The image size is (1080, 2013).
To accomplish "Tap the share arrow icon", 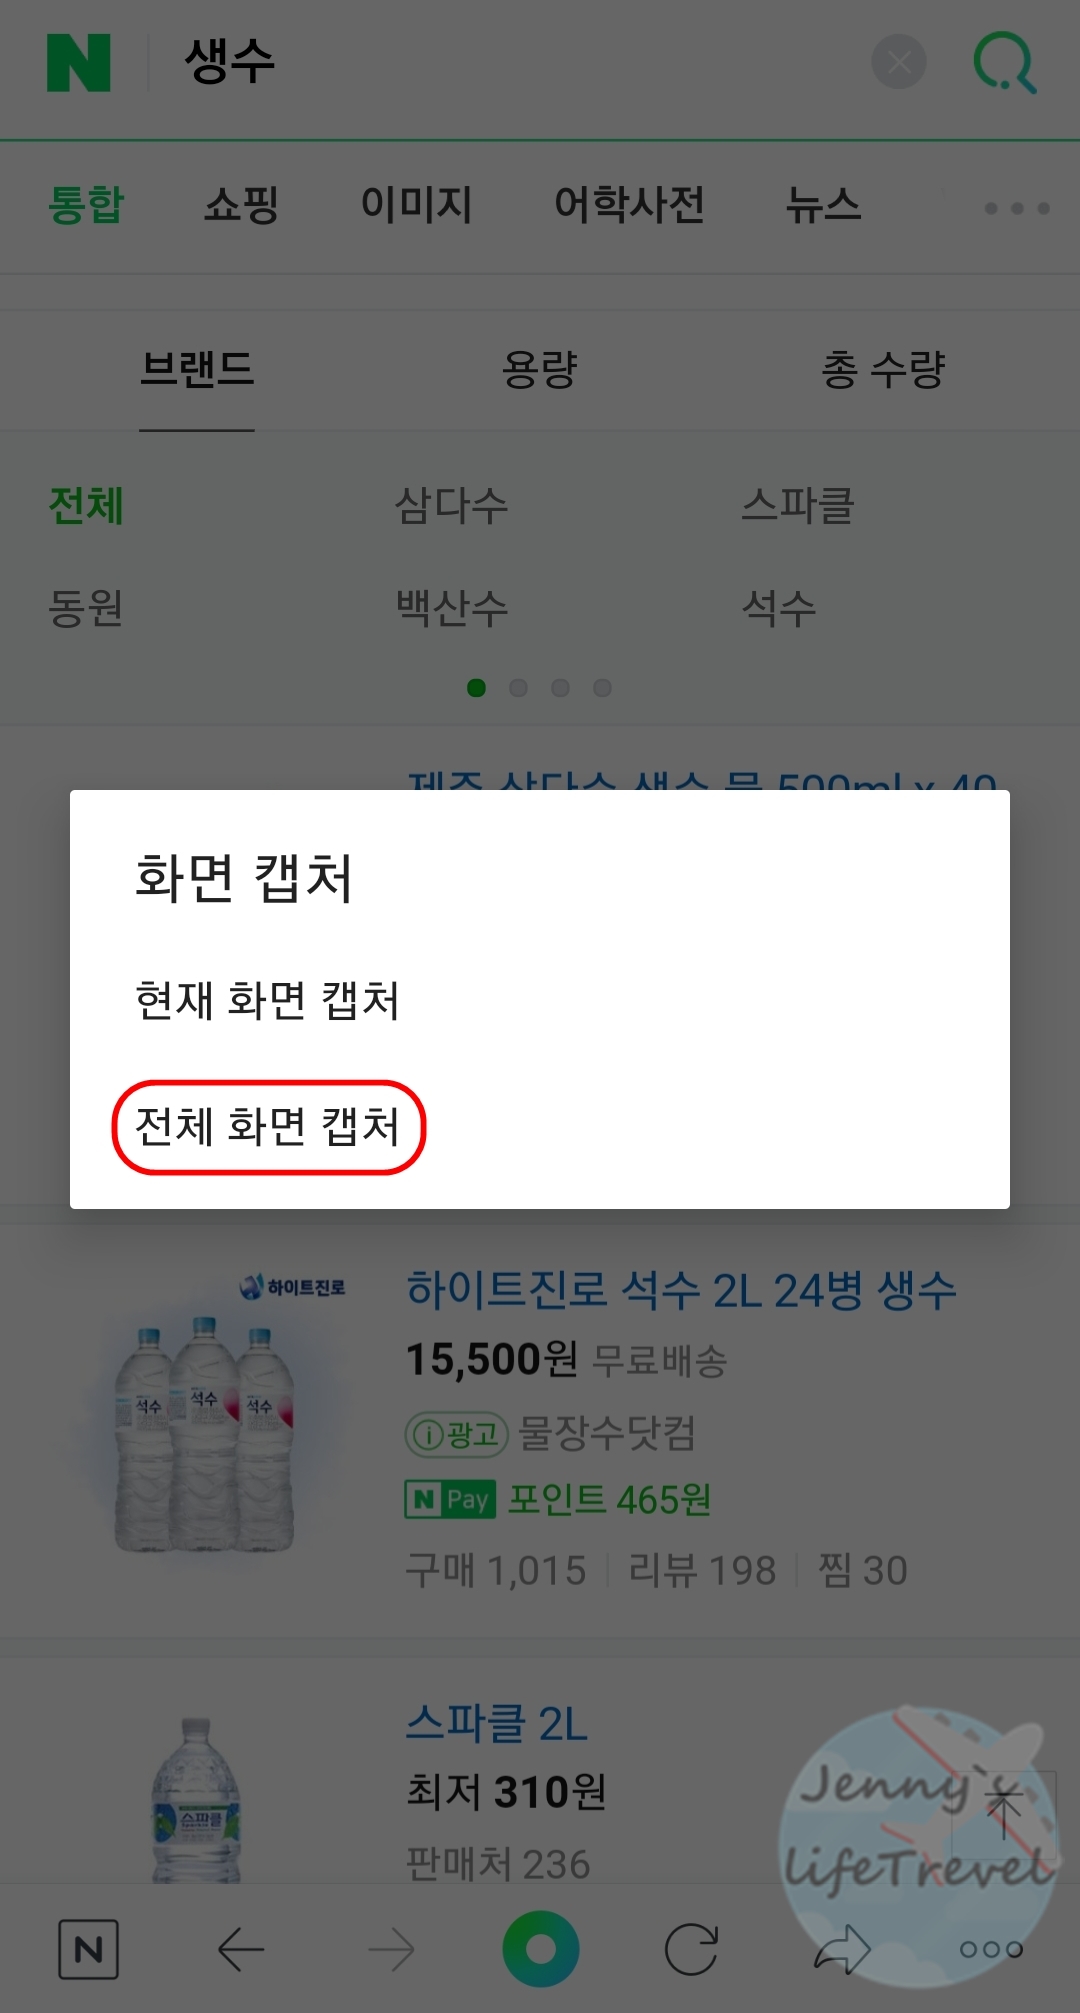I will point(842,1949).
